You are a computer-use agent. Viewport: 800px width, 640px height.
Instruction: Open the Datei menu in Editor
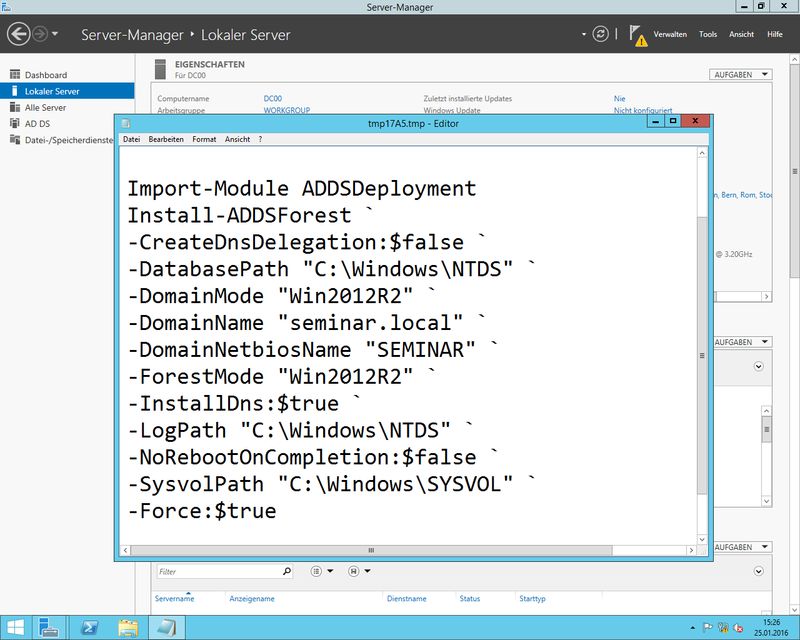tap(131, 139)
